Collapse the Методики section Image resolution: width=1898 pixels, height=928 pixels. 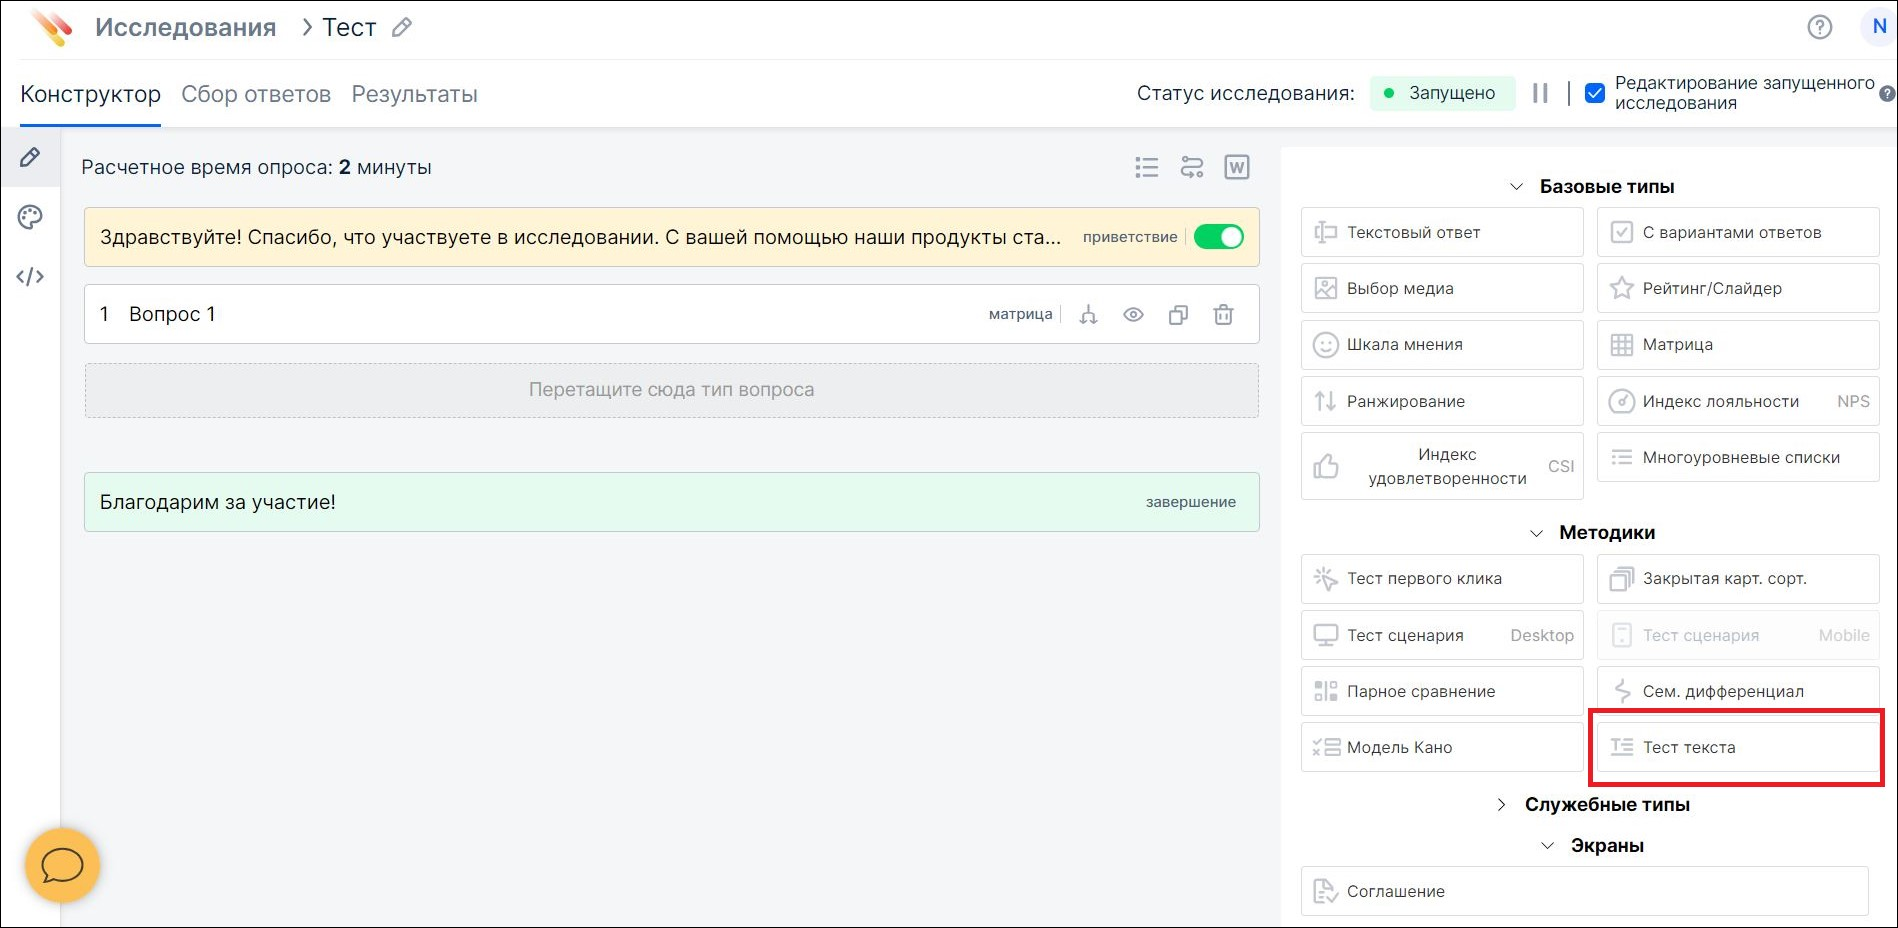[1537, 533]
